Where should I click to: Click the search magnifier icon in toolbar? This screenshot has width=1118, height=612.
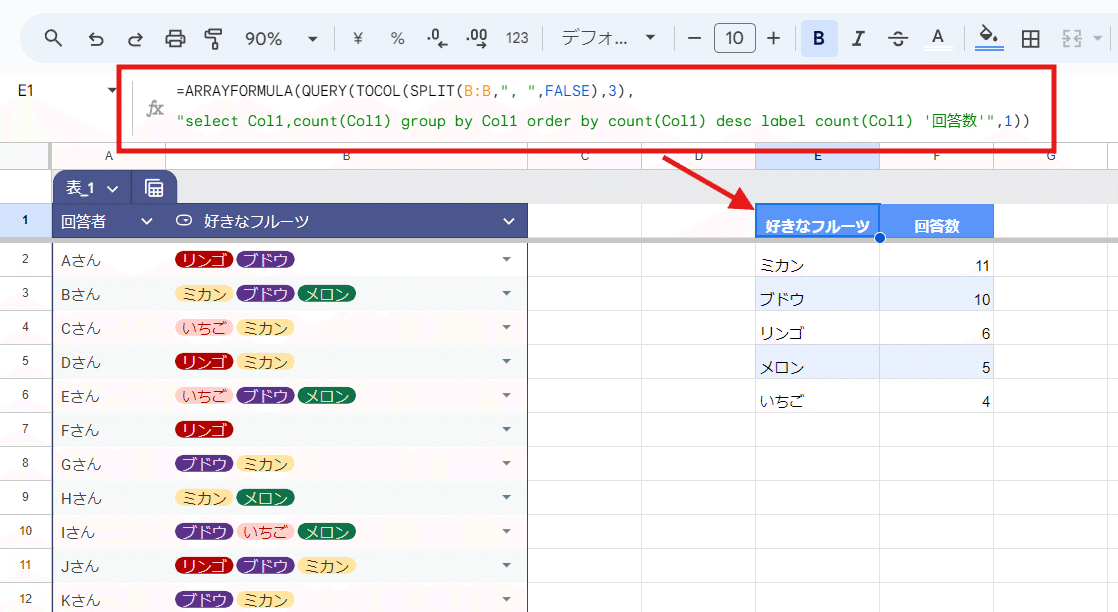tap(53, 38)
